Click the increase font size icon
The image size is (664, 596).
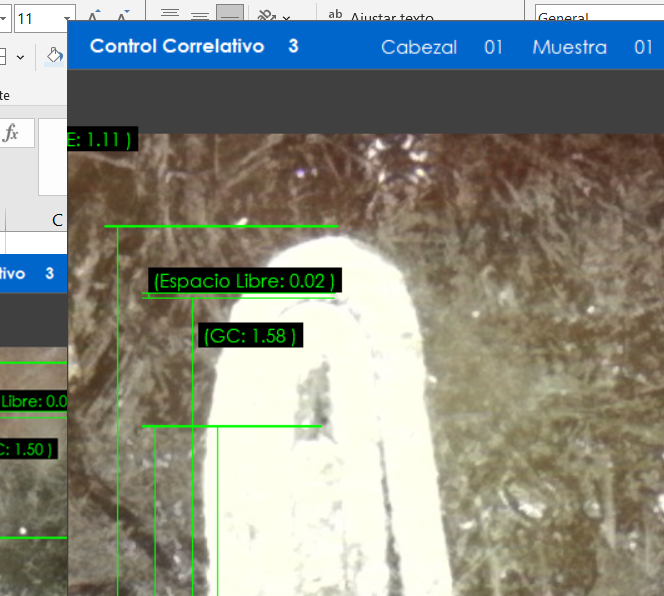[x=93, y=17]
